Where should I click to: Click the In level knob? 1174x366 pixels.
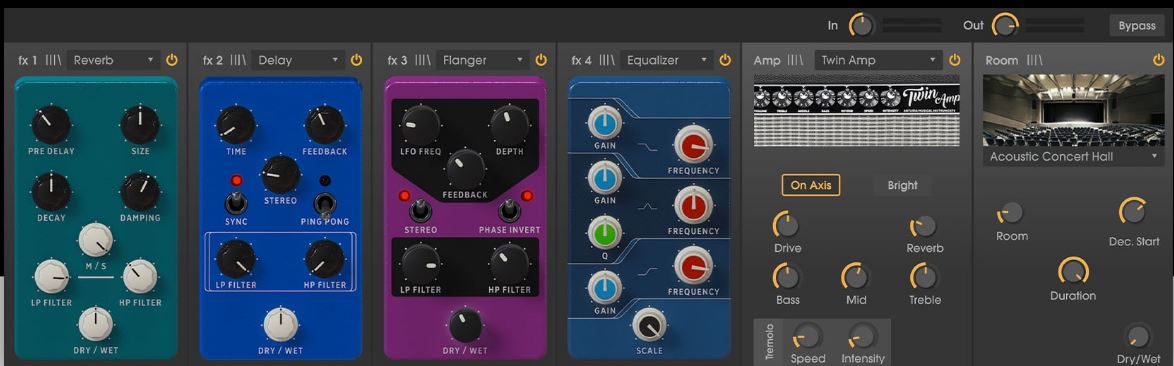(862, 25)
